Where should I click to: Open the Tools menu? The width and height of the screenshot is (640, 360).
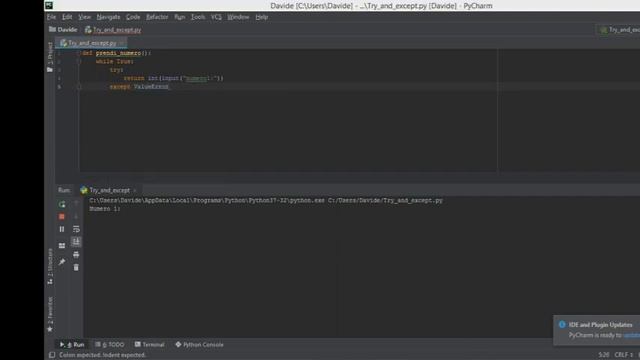click(198, 17)
